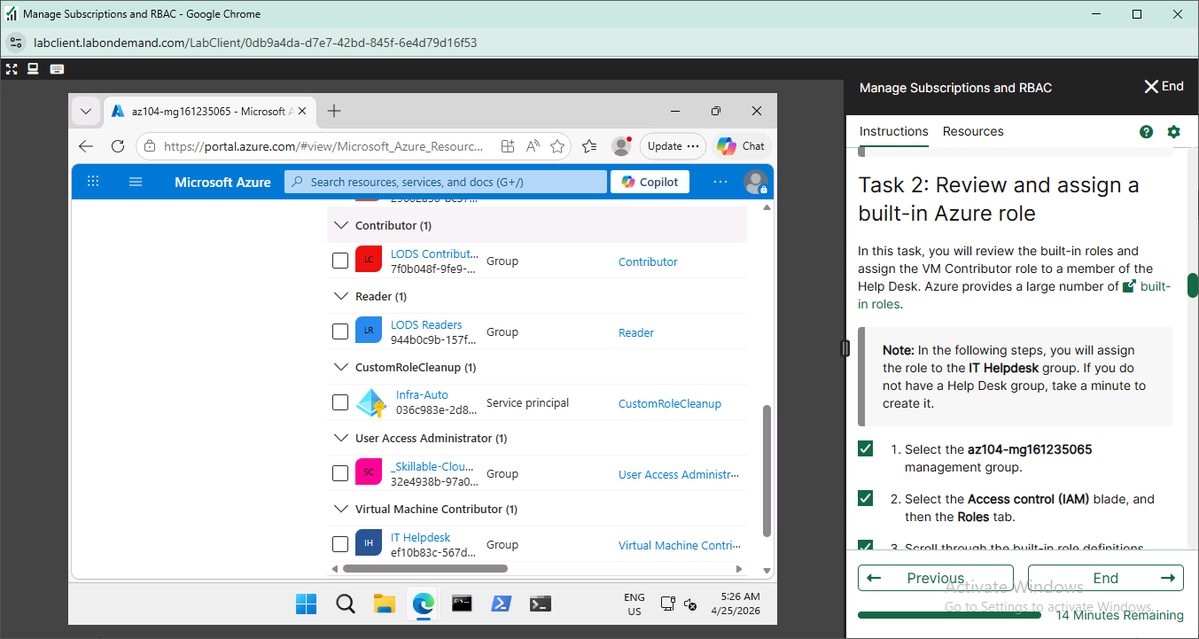Viewport: 1199px width, 639px height.
Task: Click the Azure portal address bar
Action: coord(323,146)
